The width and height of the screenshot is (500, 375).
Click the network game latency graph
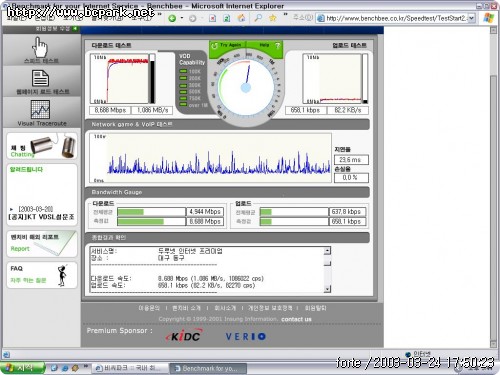[210, 158]
